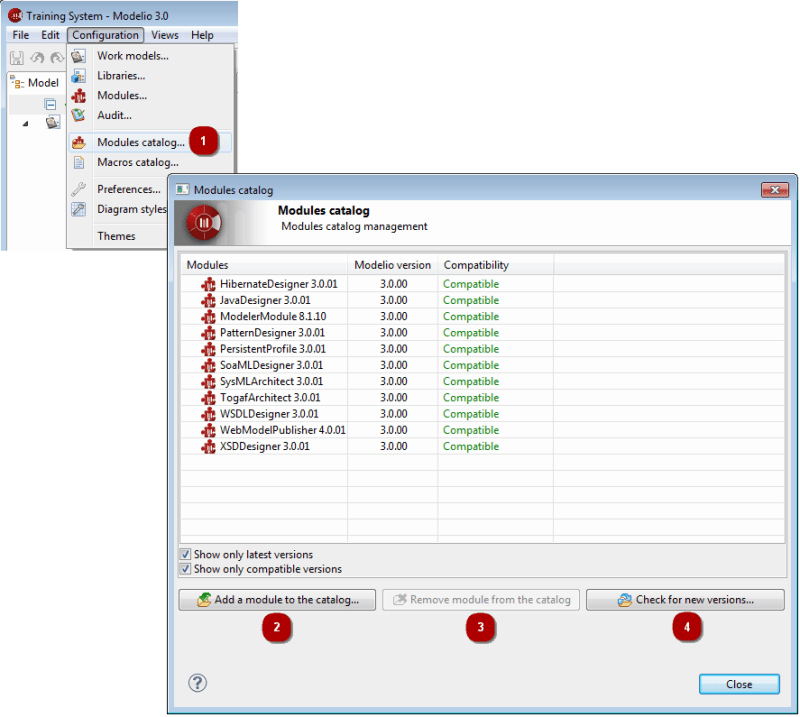Image resolution: width=800 pixels, height=717 pixels.
Task: Click the SoaMLDesigner module icon
Action: point(208,366)
